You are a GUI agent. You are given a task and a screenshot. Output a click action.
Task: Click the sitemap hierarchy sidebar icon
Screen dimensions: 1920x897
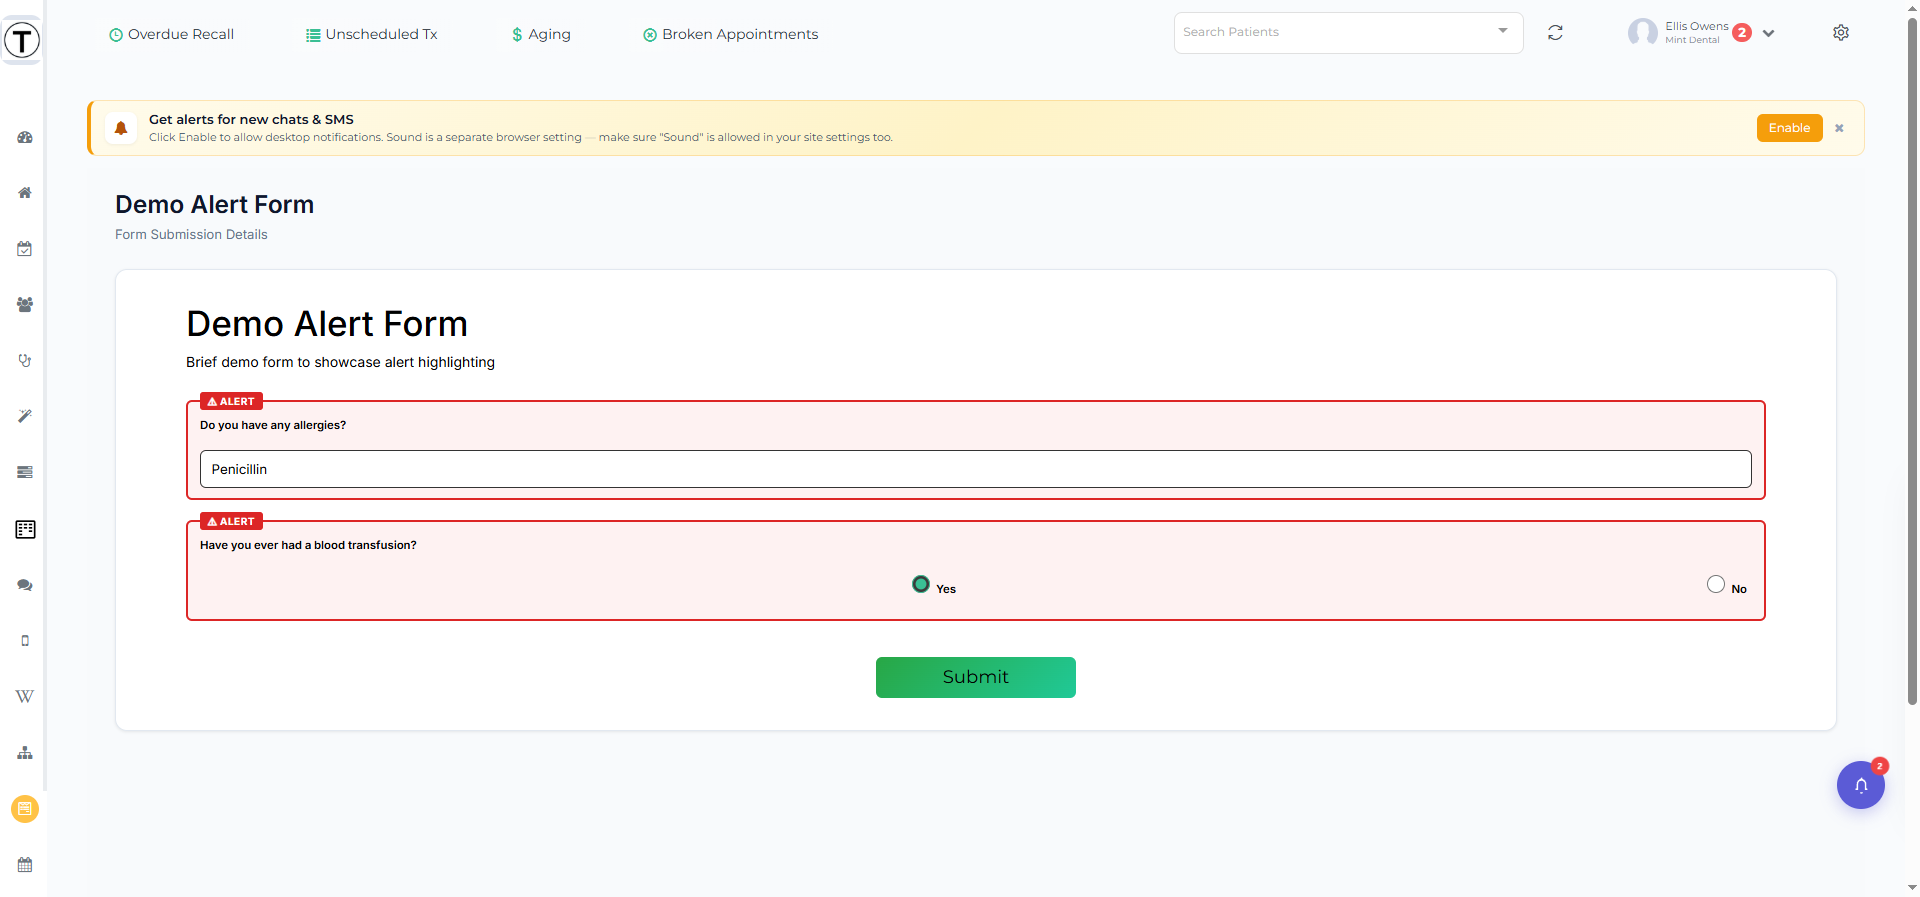(25, 752)
